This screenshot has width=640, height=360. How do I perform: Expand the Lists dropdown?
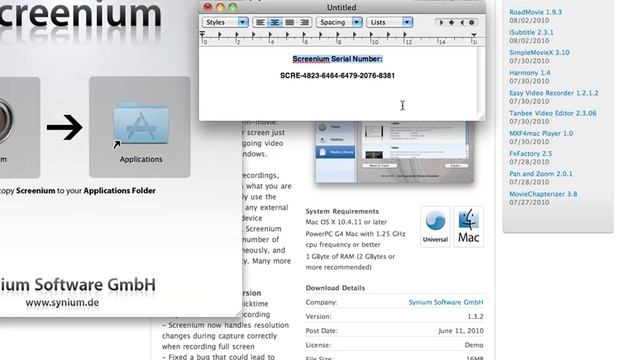point(390,22)
